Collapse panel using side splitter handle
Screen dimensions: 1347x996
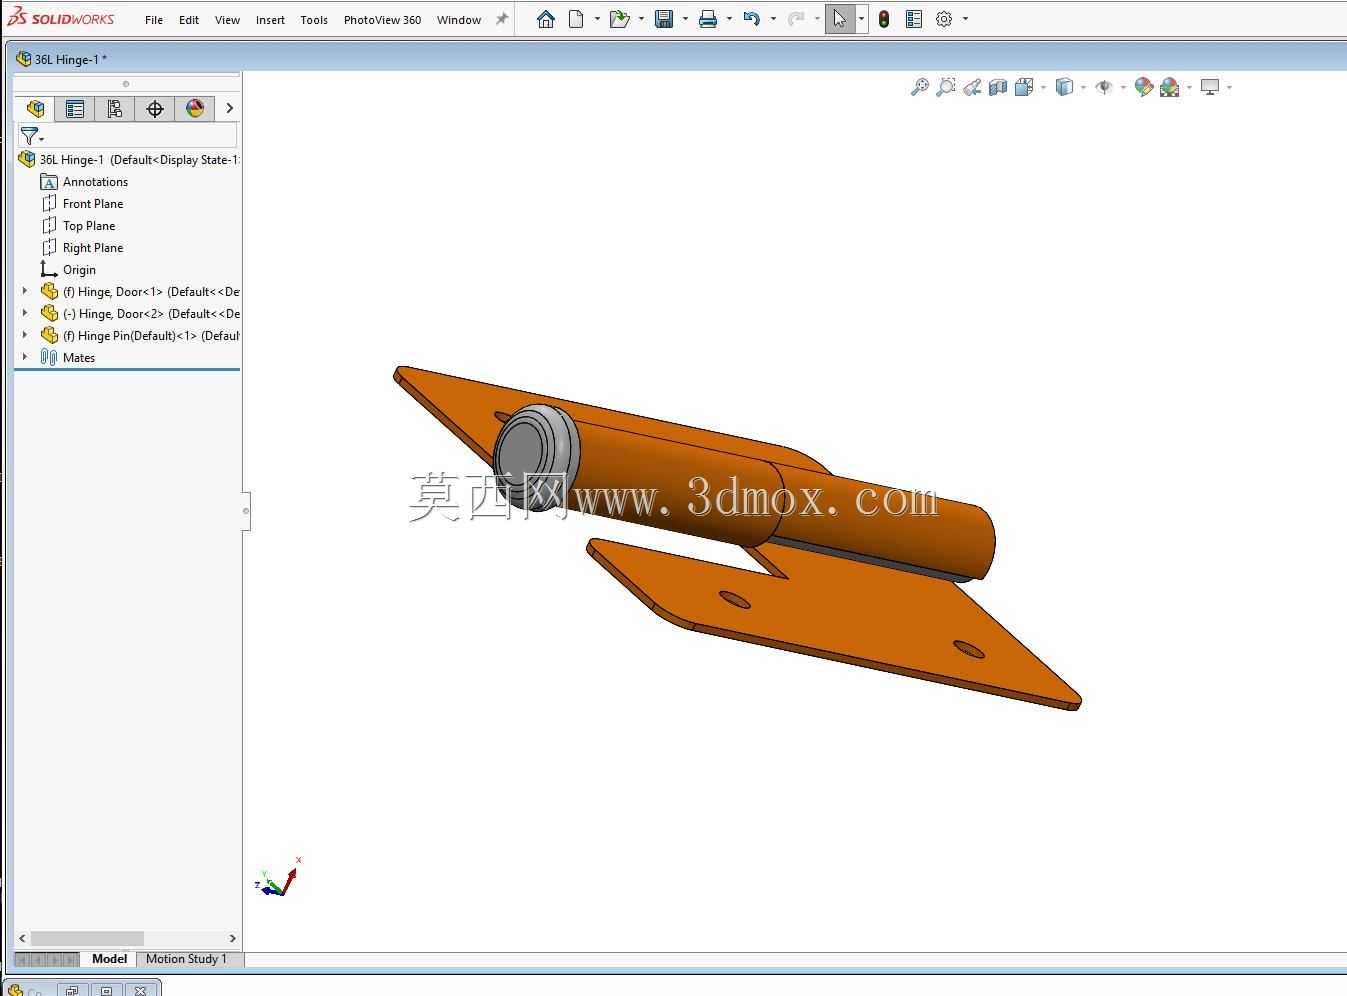point(246,511)
